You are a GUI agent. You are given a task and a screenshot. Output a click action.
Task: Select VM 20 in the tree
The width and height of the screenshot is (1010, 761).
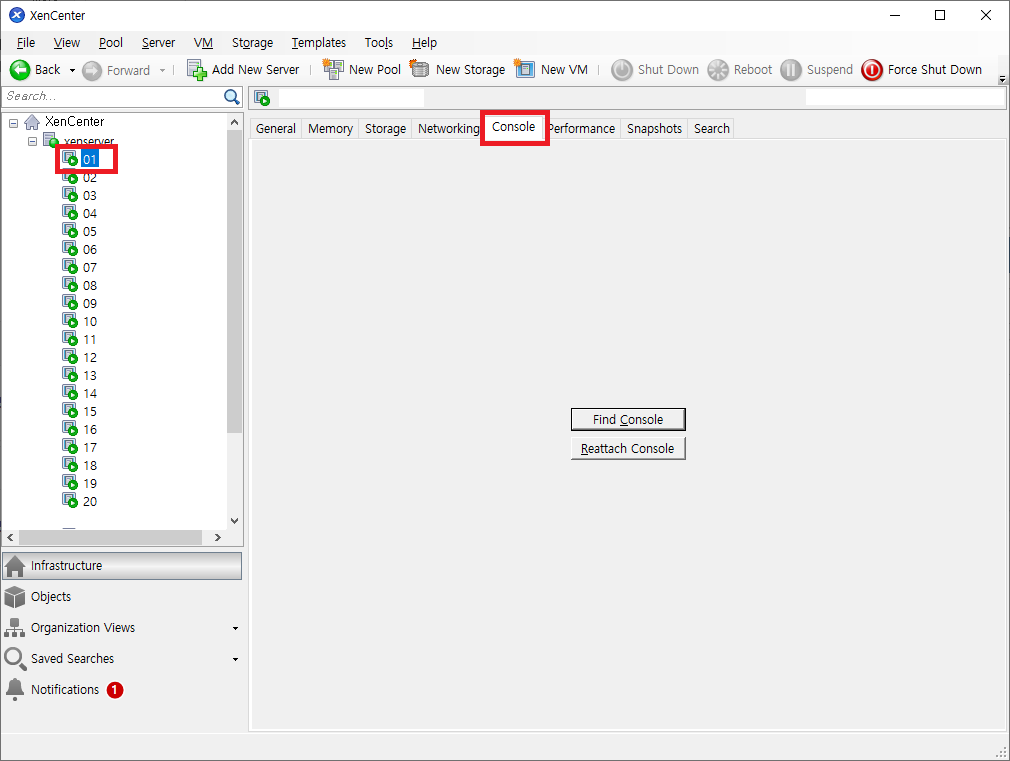pyautogui.click(x=90, y=501)
